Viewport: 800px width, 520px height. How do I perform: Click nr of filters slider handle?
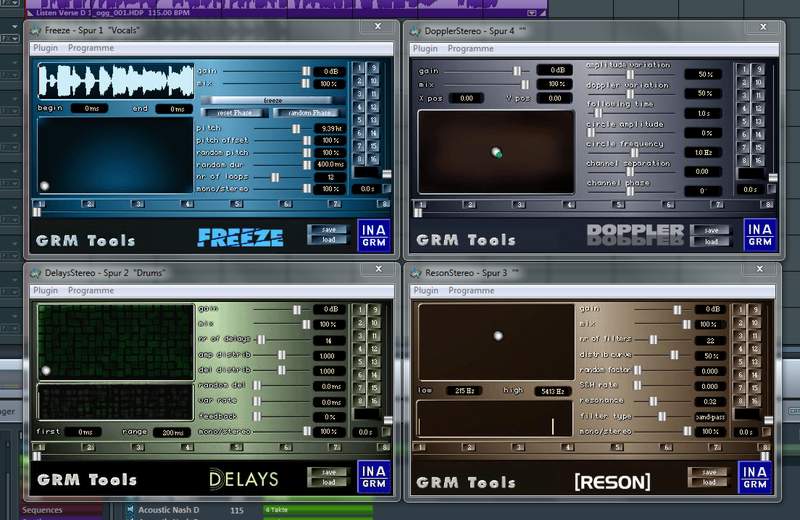point(653,339)
